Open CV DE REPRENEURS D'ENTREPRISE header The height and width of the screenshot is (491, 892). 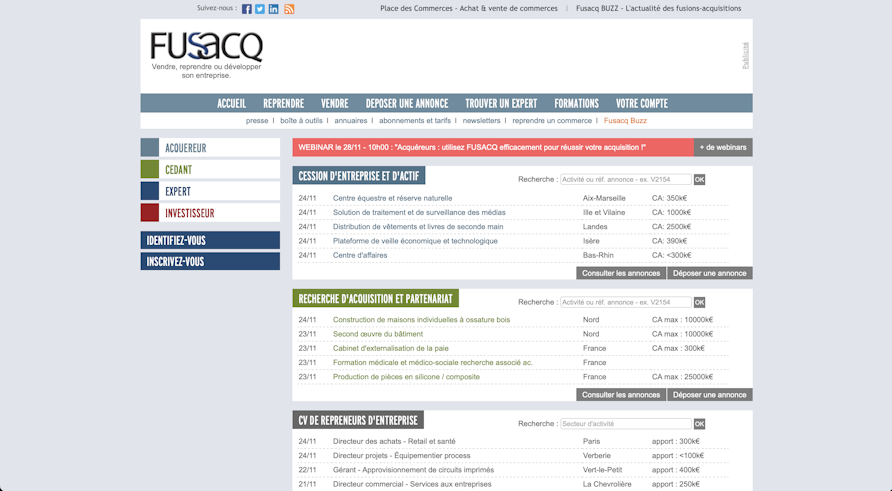358,420
